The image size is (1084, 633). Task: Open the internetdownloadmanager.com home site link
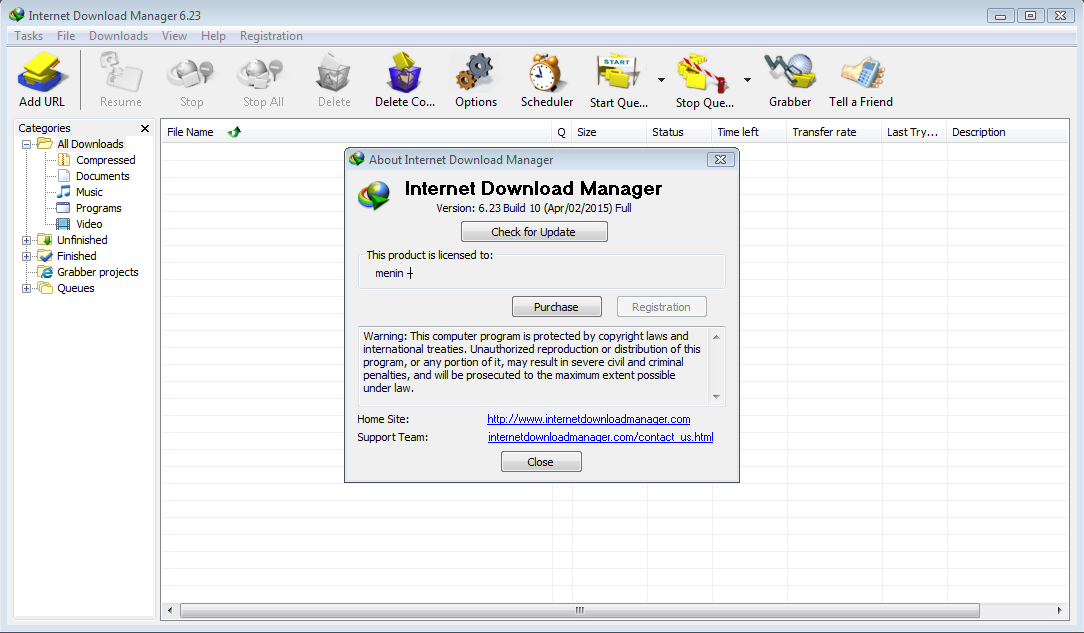(588, 419)
